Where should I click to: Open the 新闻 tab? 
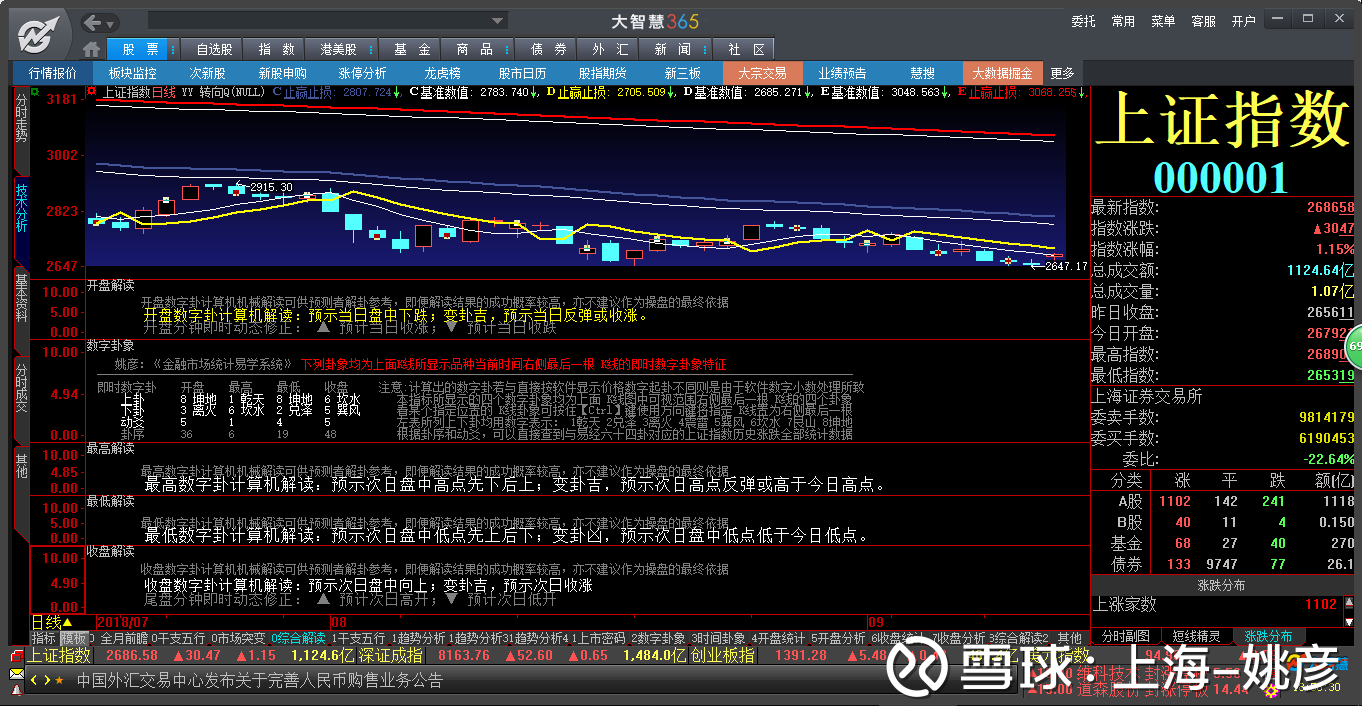(673, 49)
